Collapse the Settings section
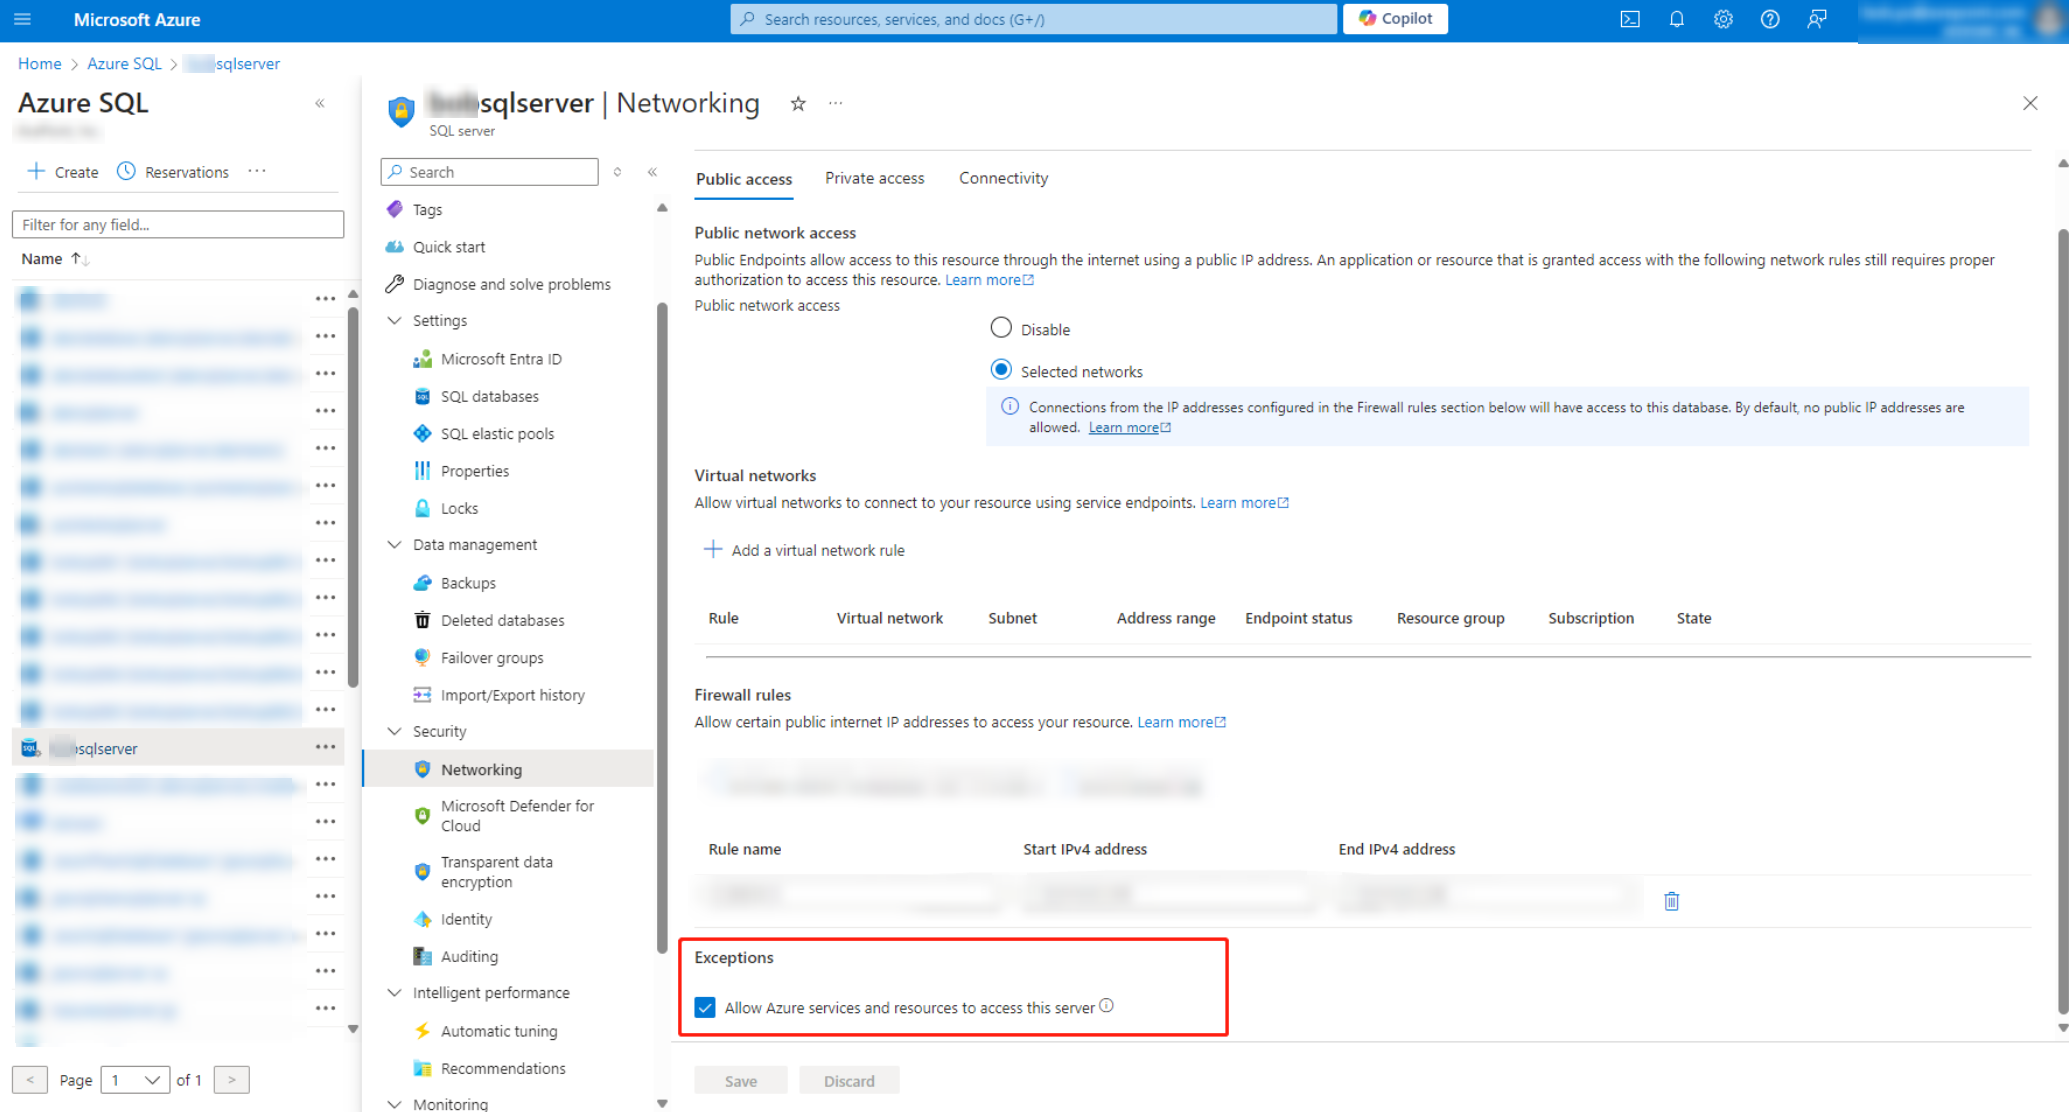This screenshot has height=1112, width=2069. 394,320
